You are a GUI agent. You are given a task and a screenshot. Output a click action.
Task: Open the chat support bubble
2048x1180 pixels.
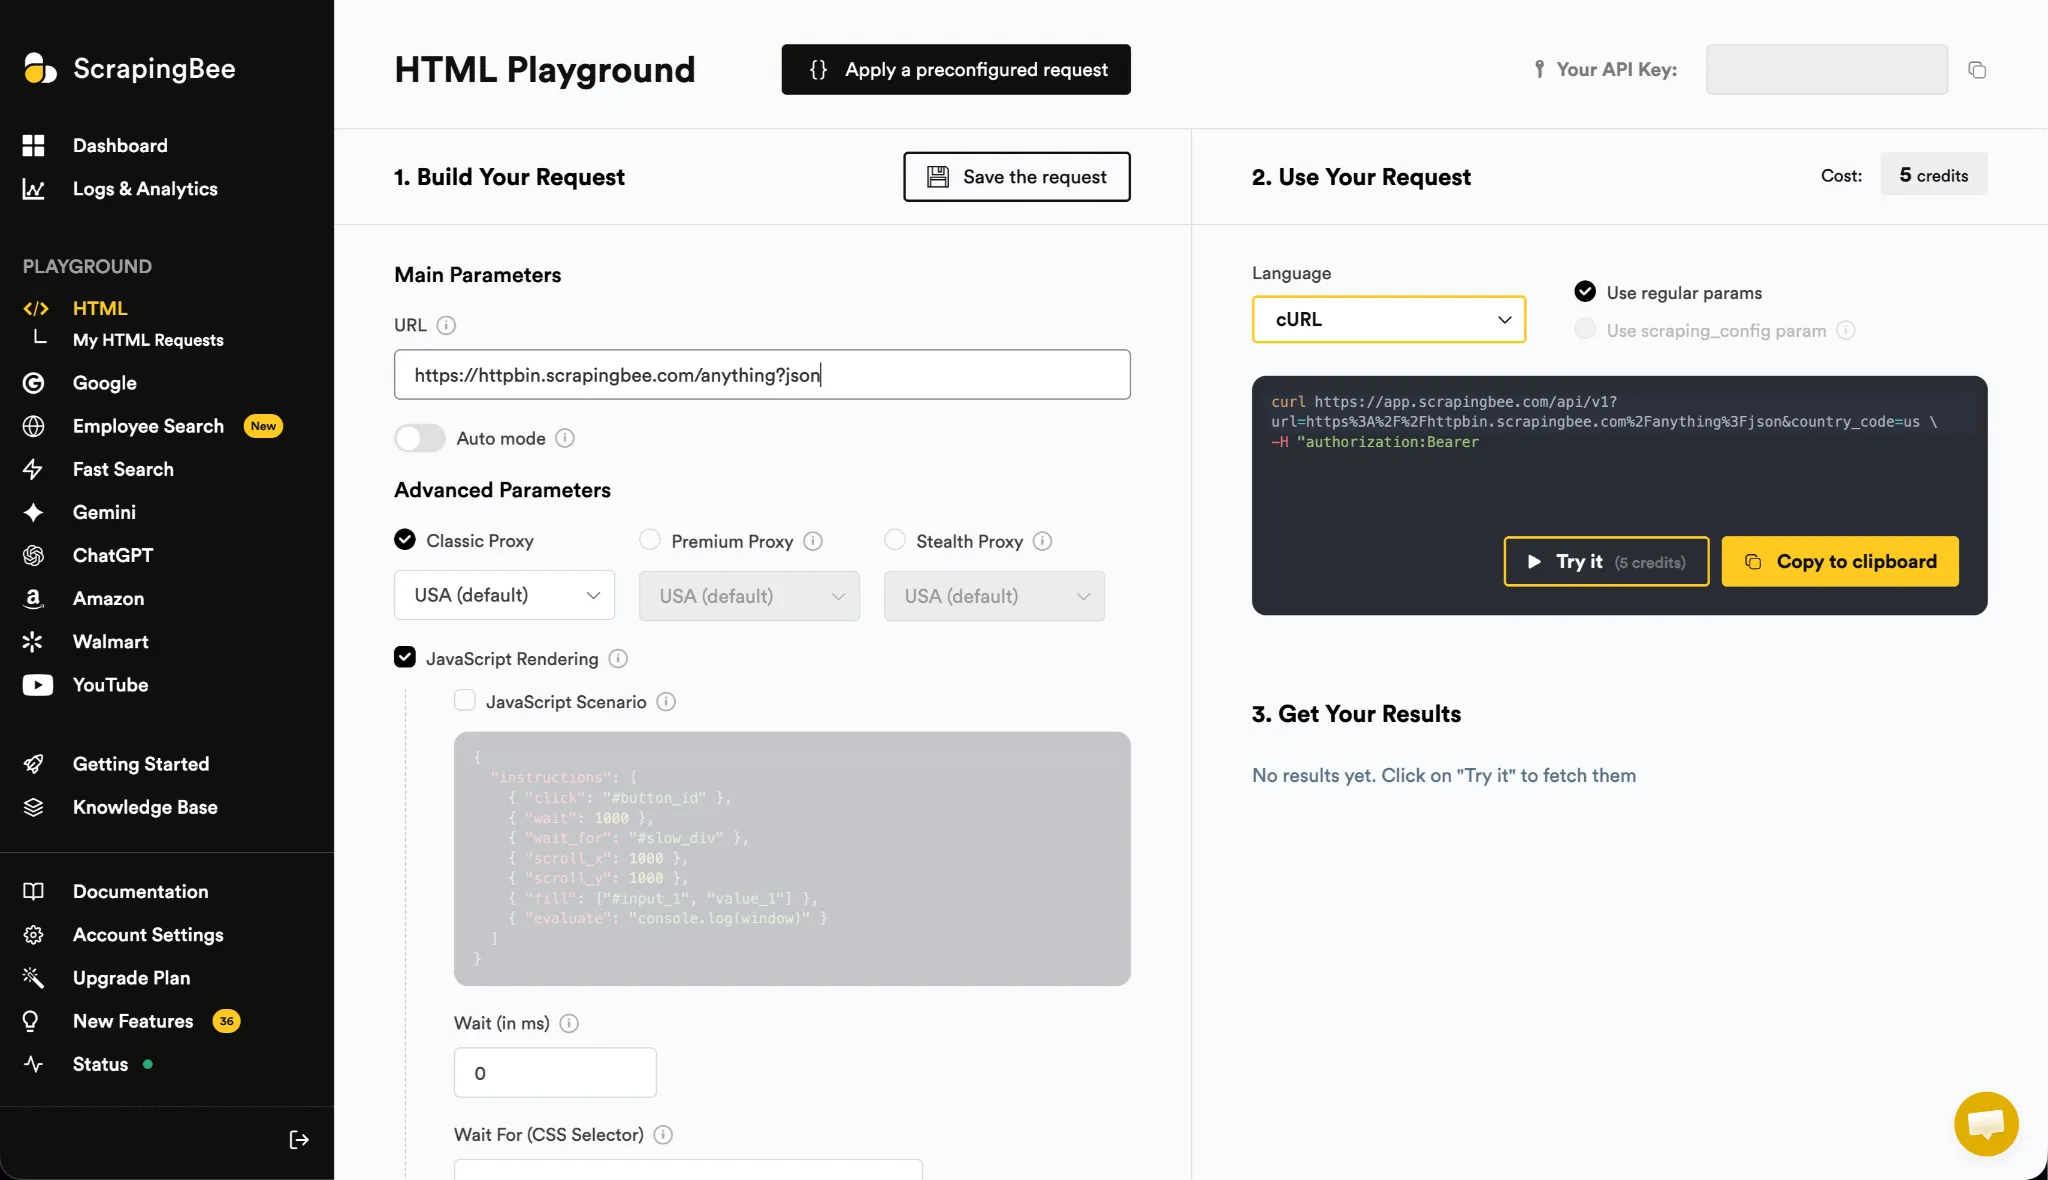(x=1986, y=1124)
